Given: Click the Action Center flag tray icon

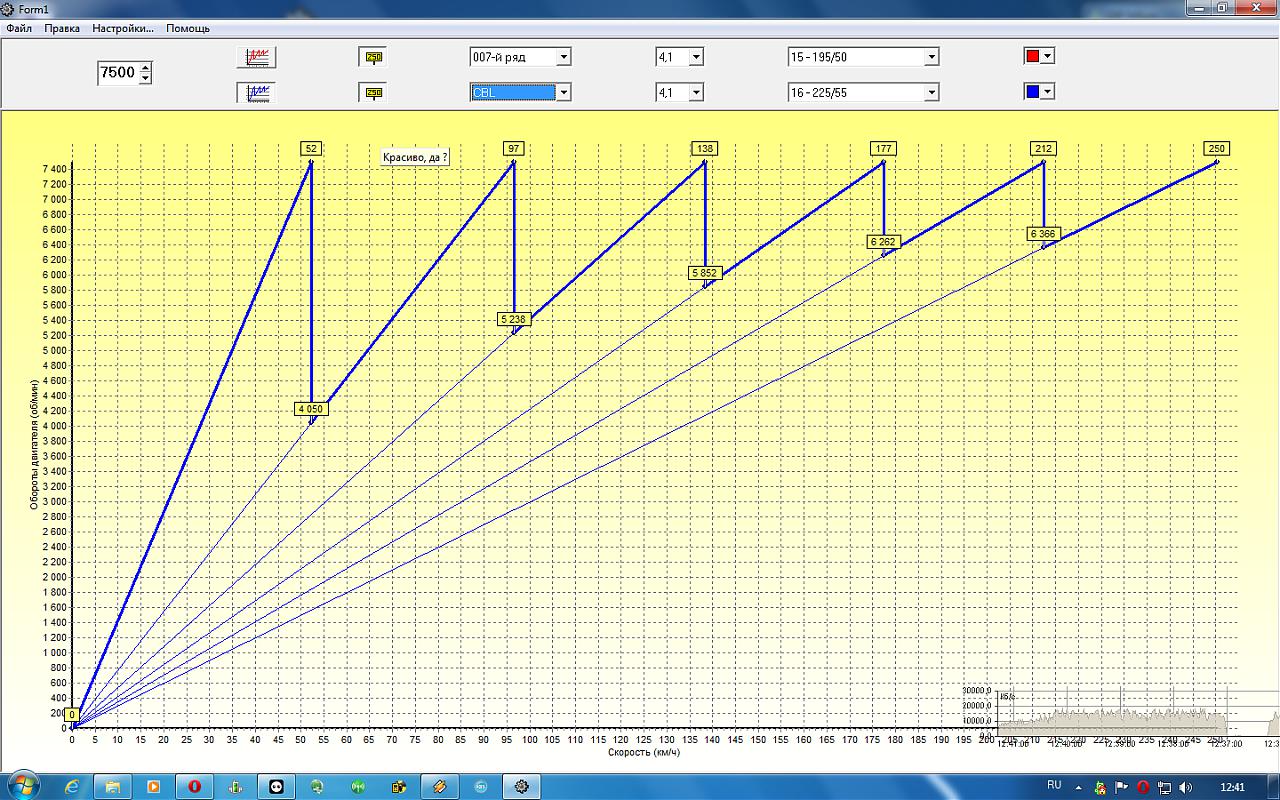Looking at the screenshot, I should (x=1122, y=787).
